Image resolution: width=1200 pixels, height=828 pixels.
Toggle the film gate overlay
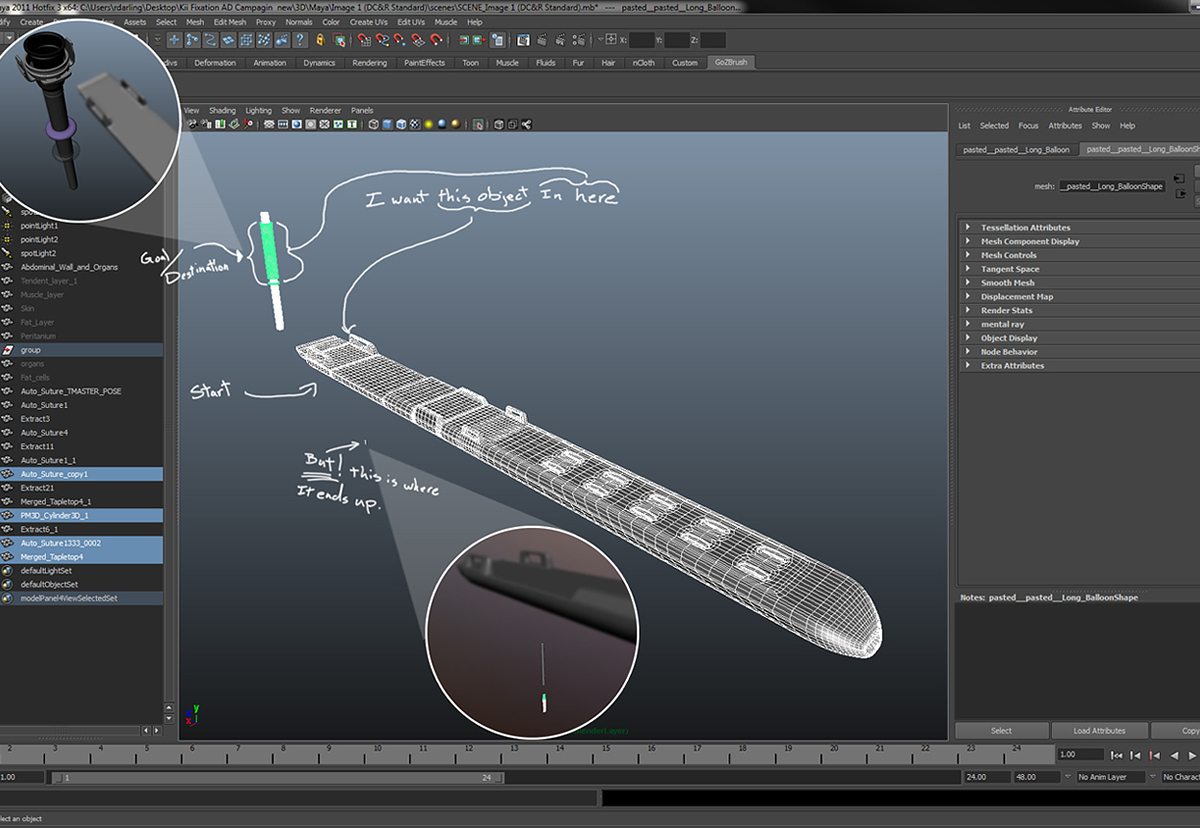(x=283, y=124)
